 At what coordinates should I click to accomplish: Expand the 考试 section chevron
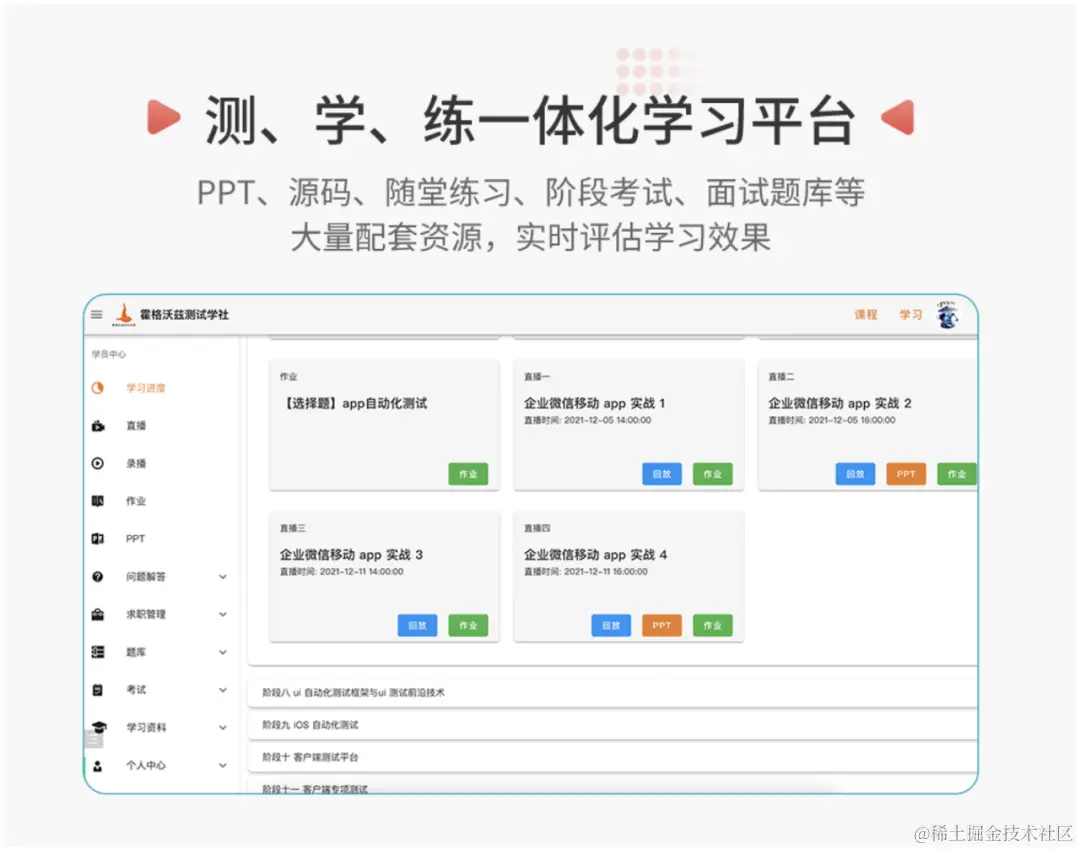point(222,689)
